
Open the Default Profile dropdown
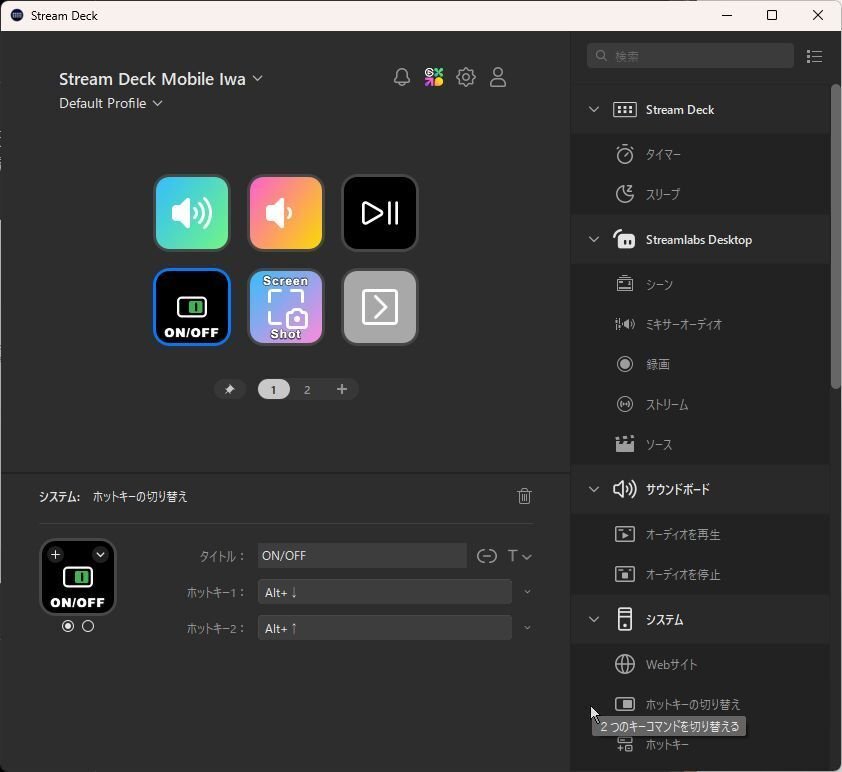tap(110, 103)
